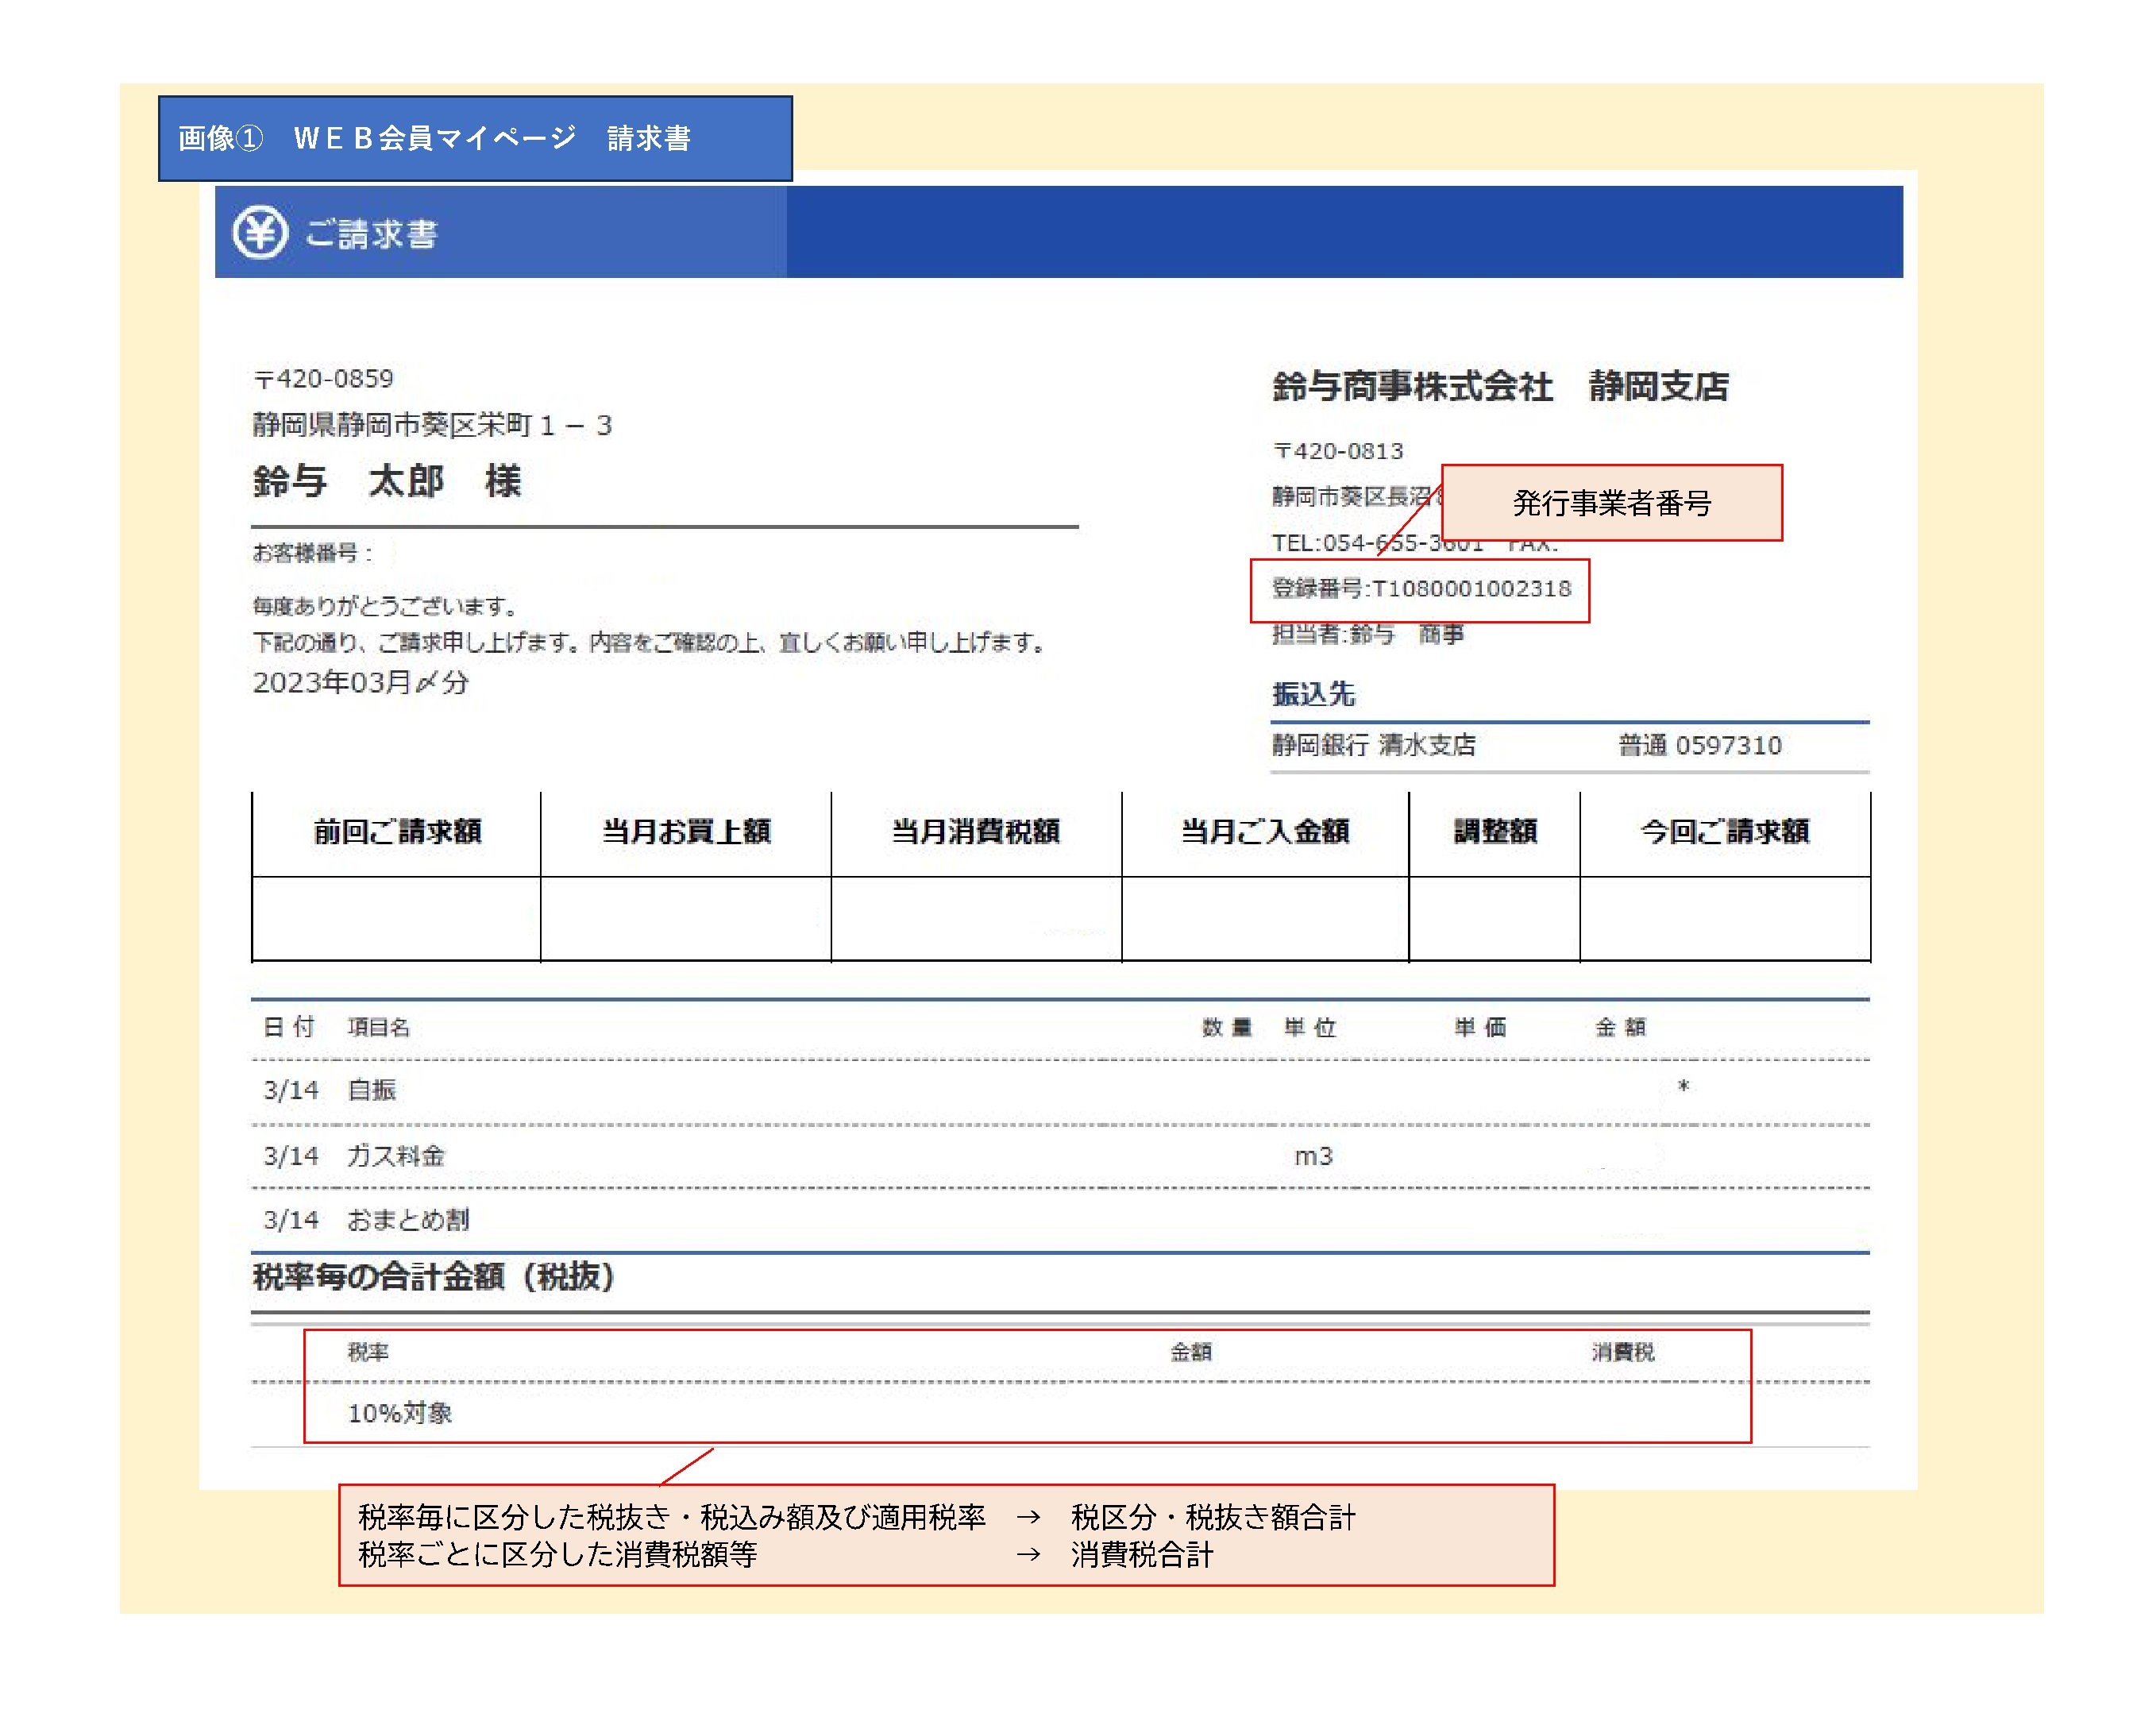The height and width of the screenshot is (1725, 2156).
Task: Select the 当月お買上額 column header
Action: (x=686, y=832)
